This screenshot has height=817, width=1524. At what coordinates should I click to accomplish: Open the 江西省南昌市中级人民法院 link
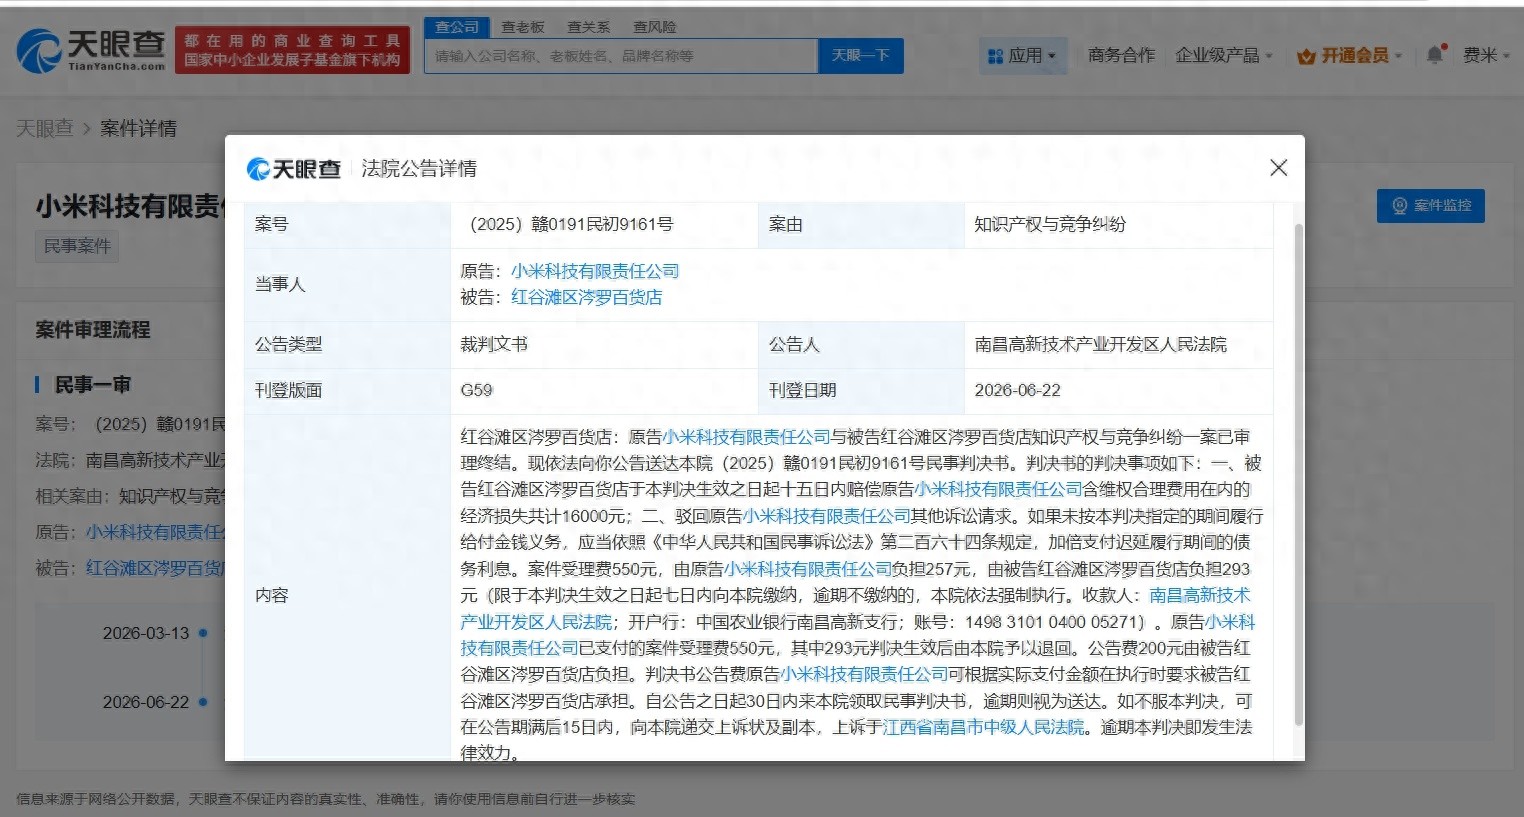pos(983,727)
